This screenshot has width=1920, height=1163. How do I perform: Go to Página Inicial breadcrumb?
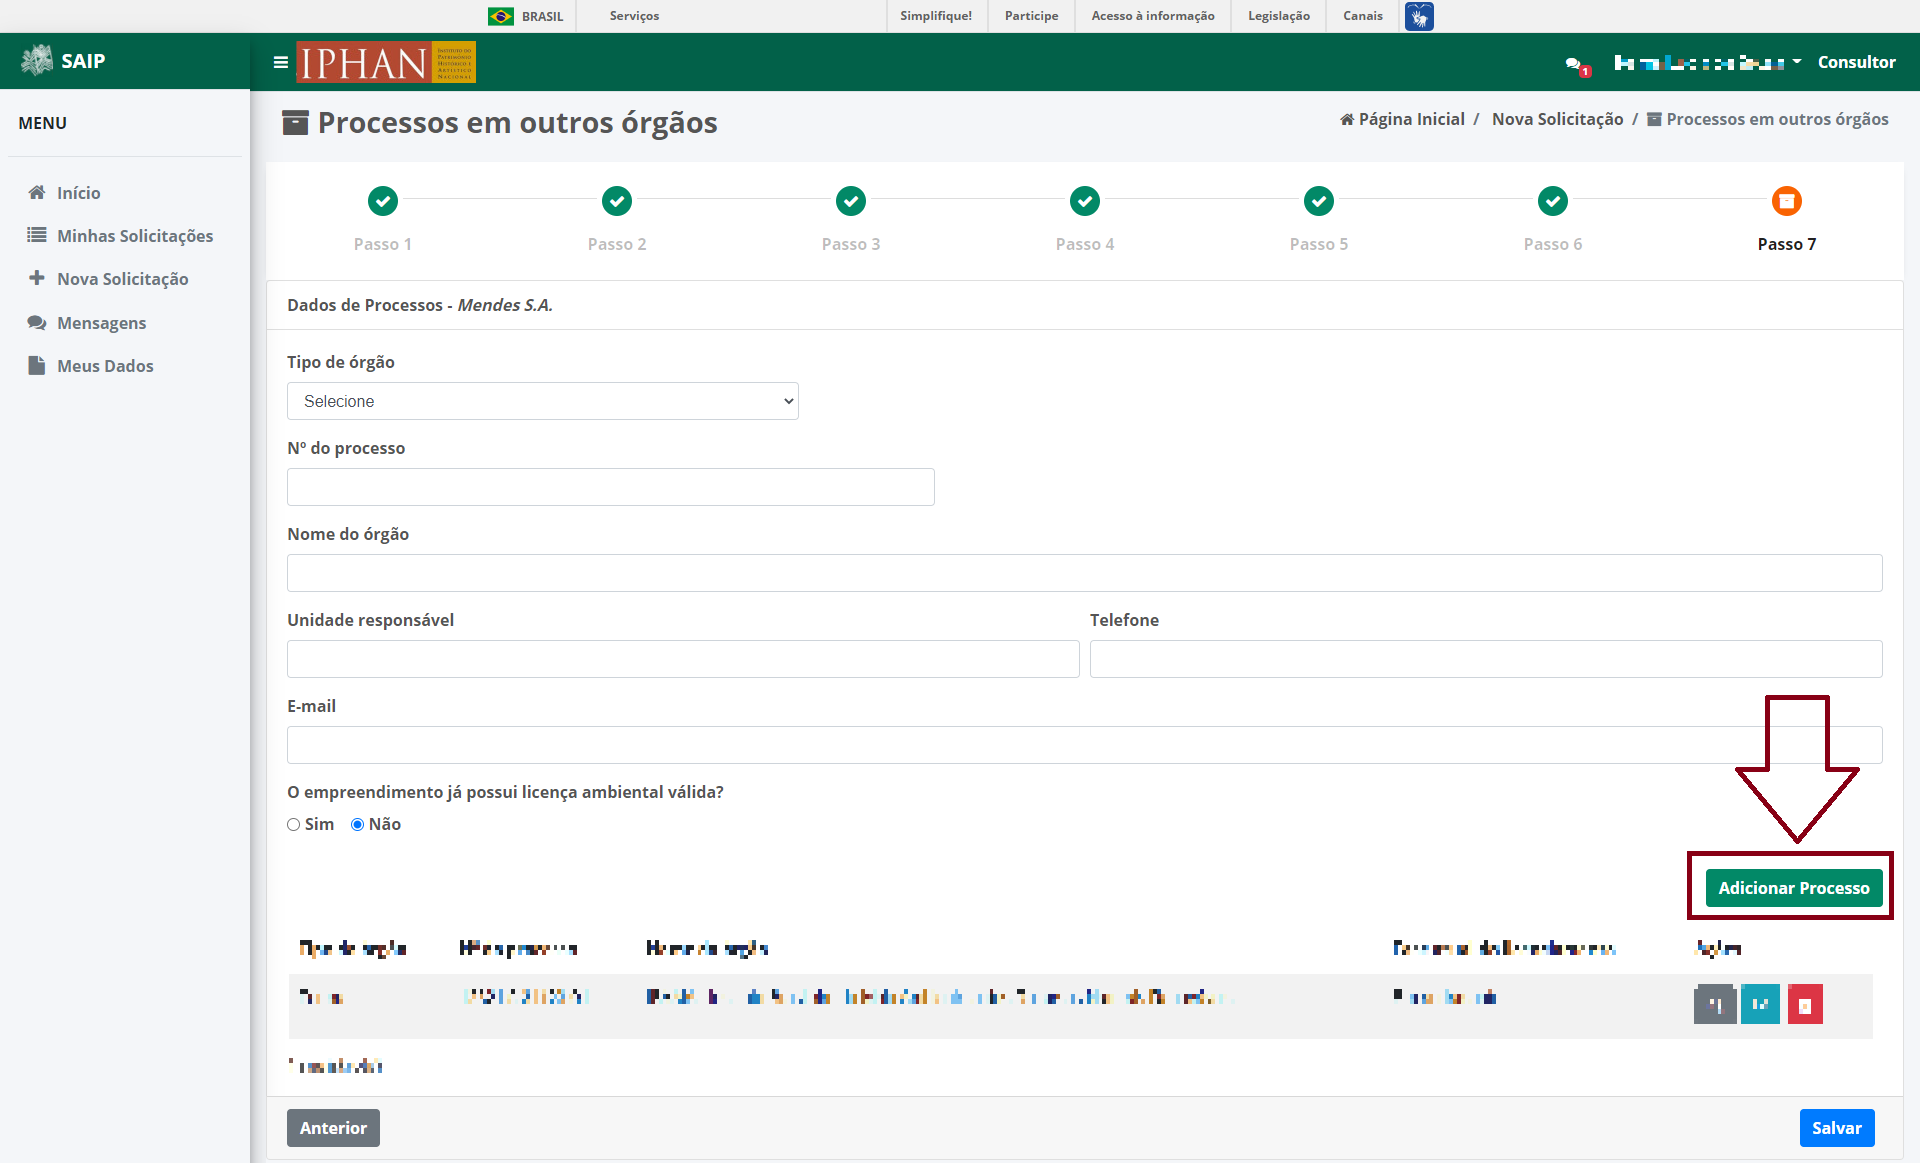tap(1411, 119)
